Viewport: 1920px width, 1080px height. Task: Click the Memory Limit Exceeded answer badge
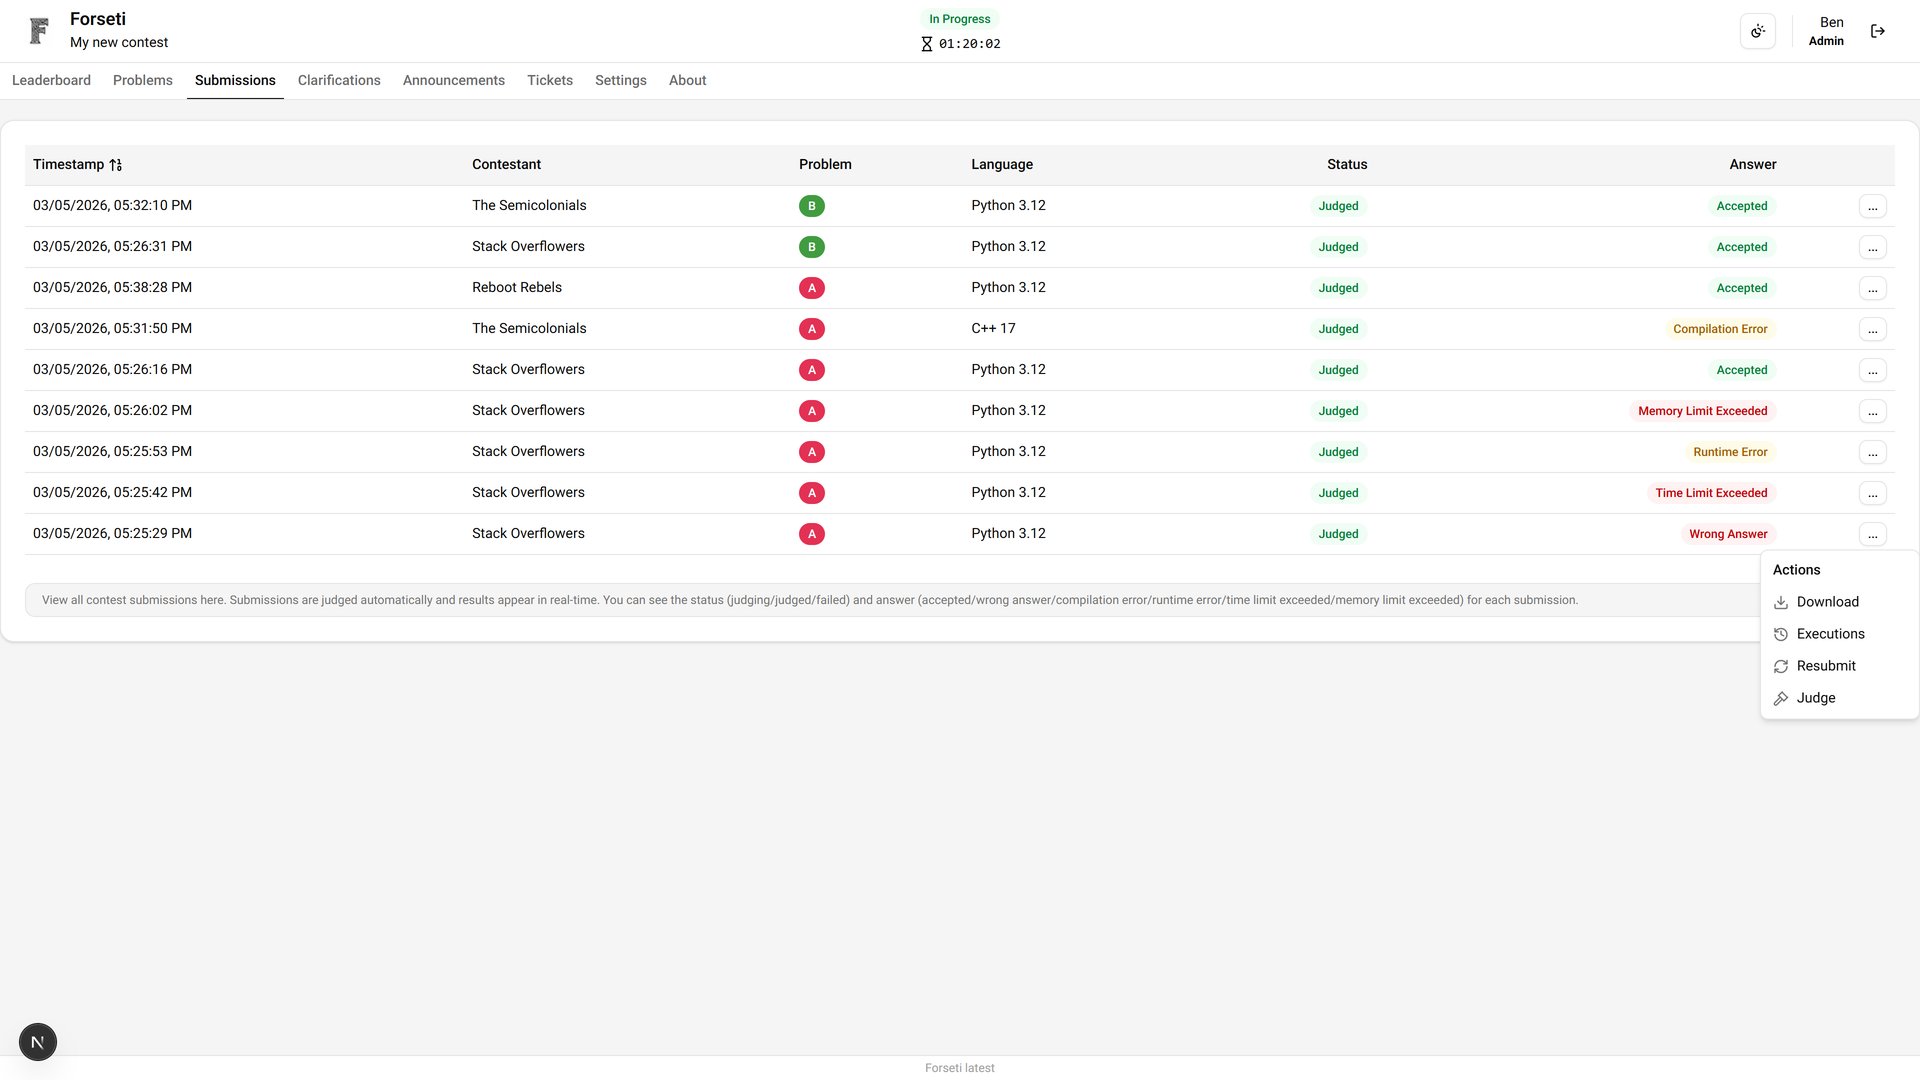(1703, 410)
